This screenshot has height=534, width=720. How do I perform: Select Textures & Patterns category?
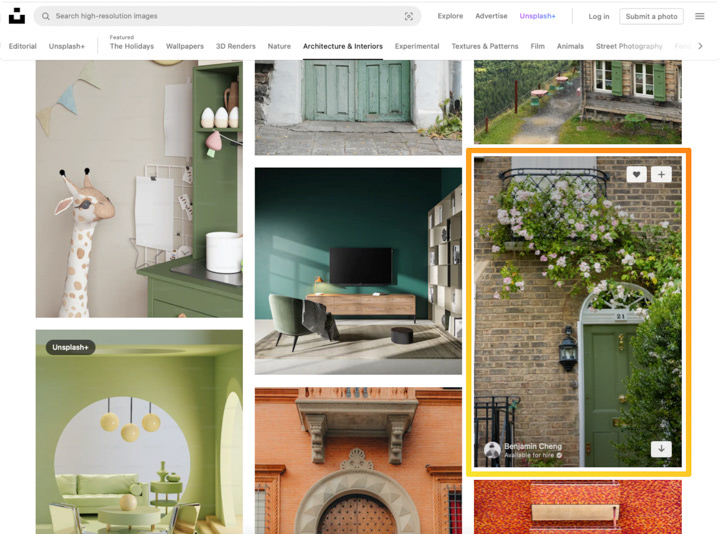point(484,46)
